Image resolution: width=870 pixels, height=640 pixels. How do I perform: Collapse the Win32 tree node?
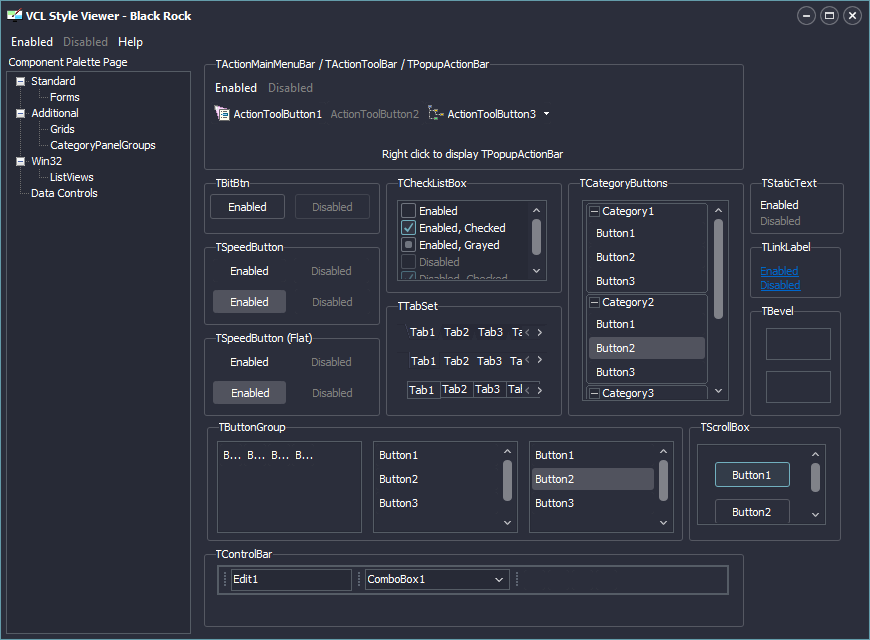coord(21,162)
